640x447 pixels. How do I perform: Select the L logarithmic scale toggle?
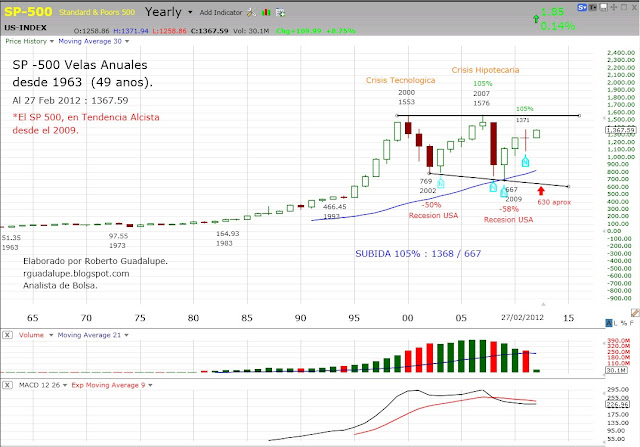(x=616, y=323)
